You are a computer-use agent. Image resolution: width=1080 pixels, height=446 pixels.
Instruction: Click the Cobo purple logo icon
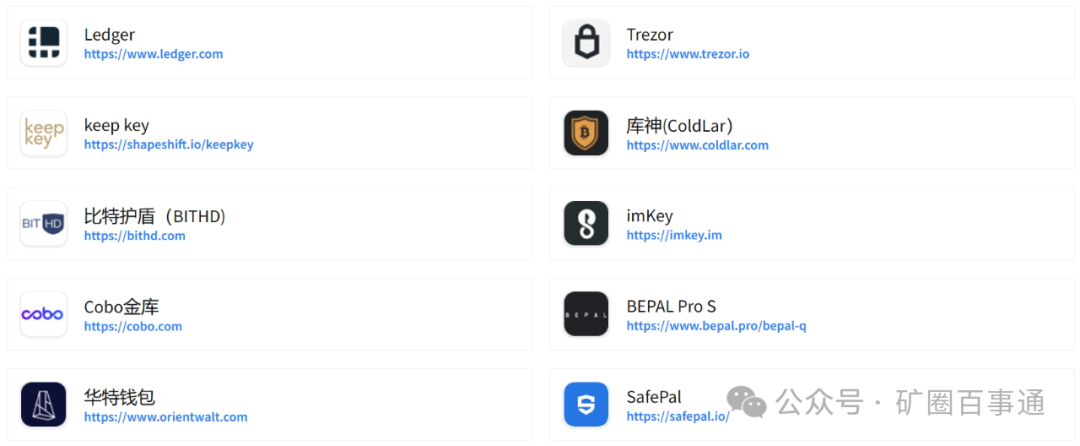(x=44, y=314)
